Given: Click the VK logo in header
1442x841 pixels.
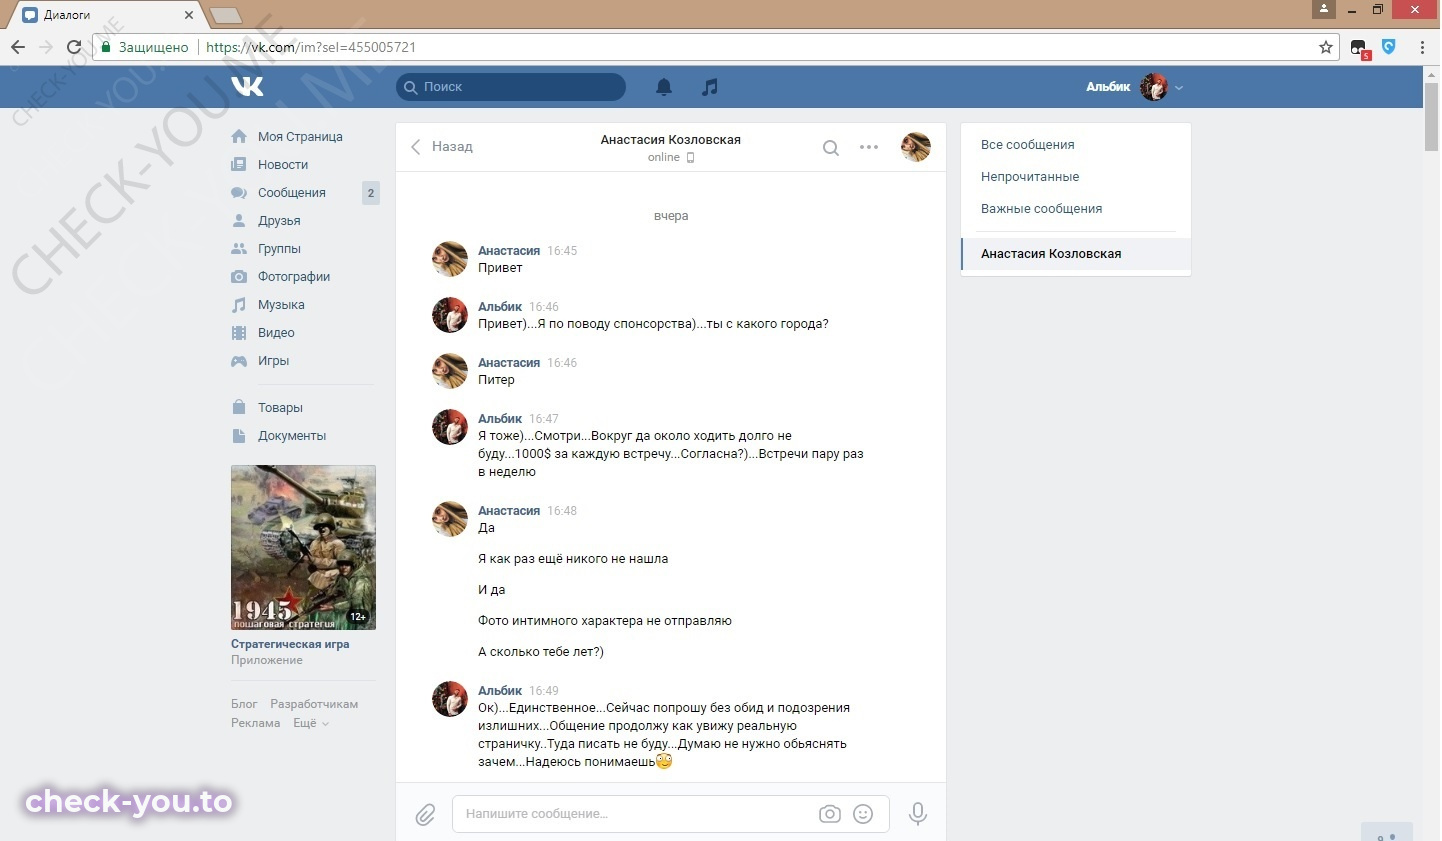Looking at the screenshot, I should 247,87.
